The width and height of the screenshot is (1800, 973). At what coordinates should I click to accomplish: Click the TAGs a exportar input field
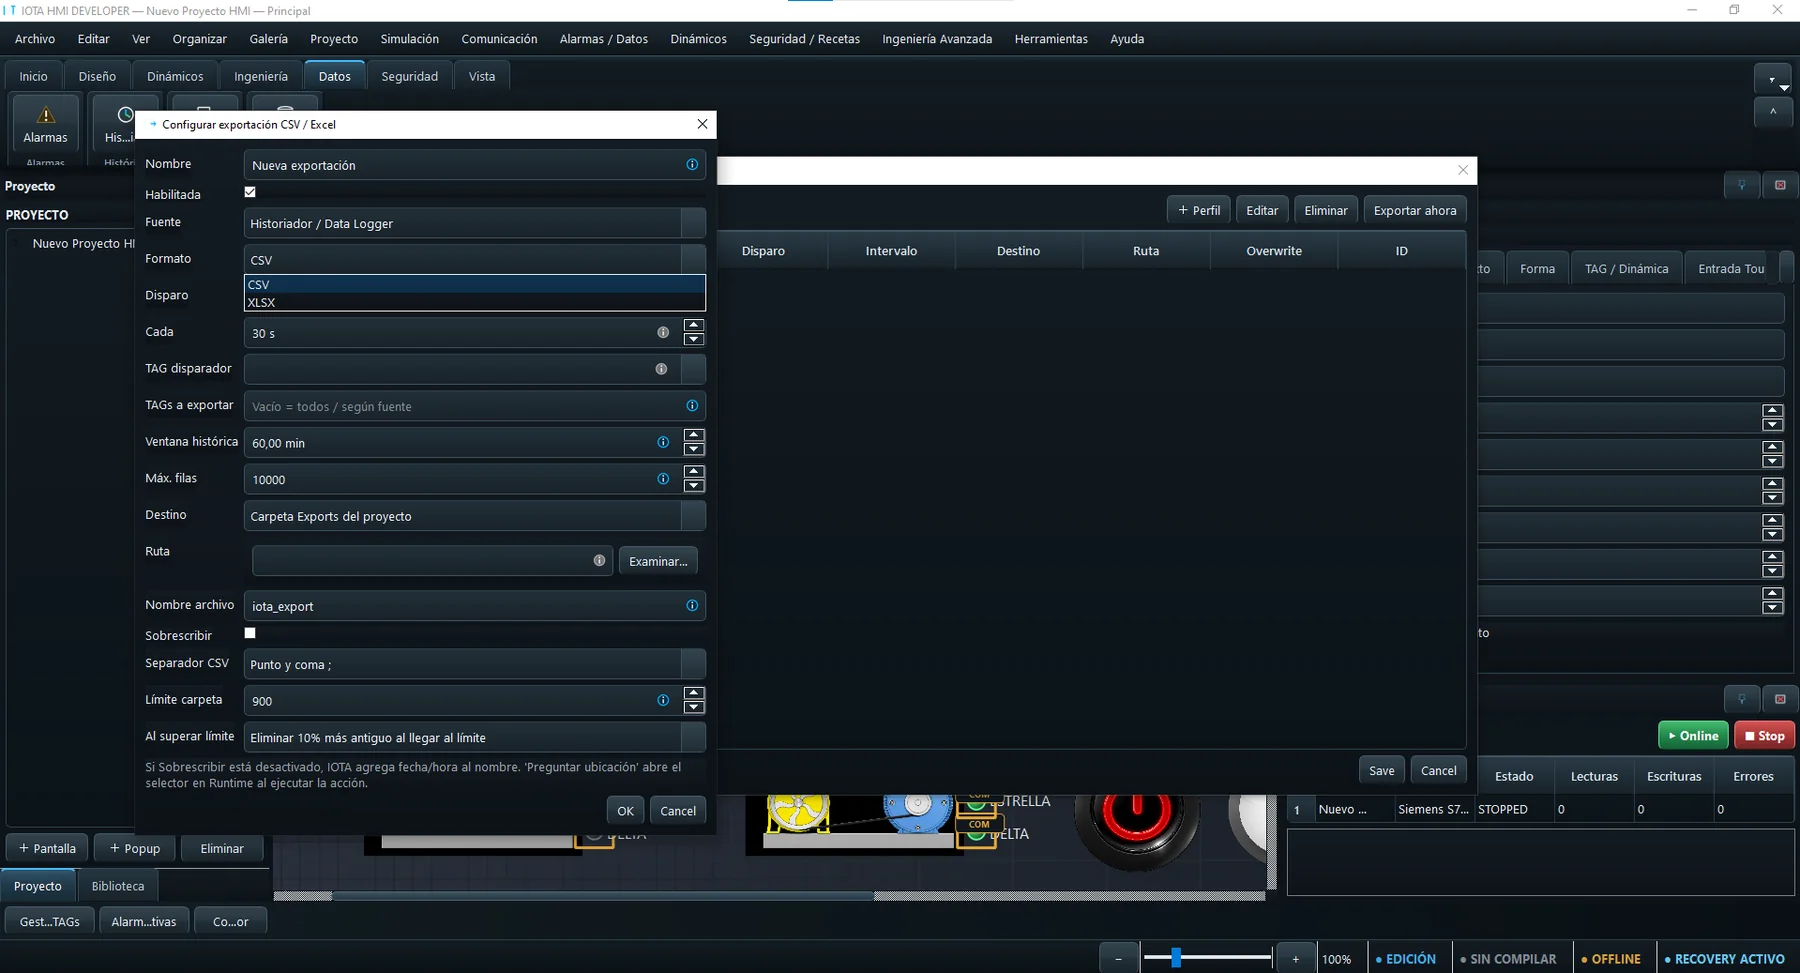(474, 406)
